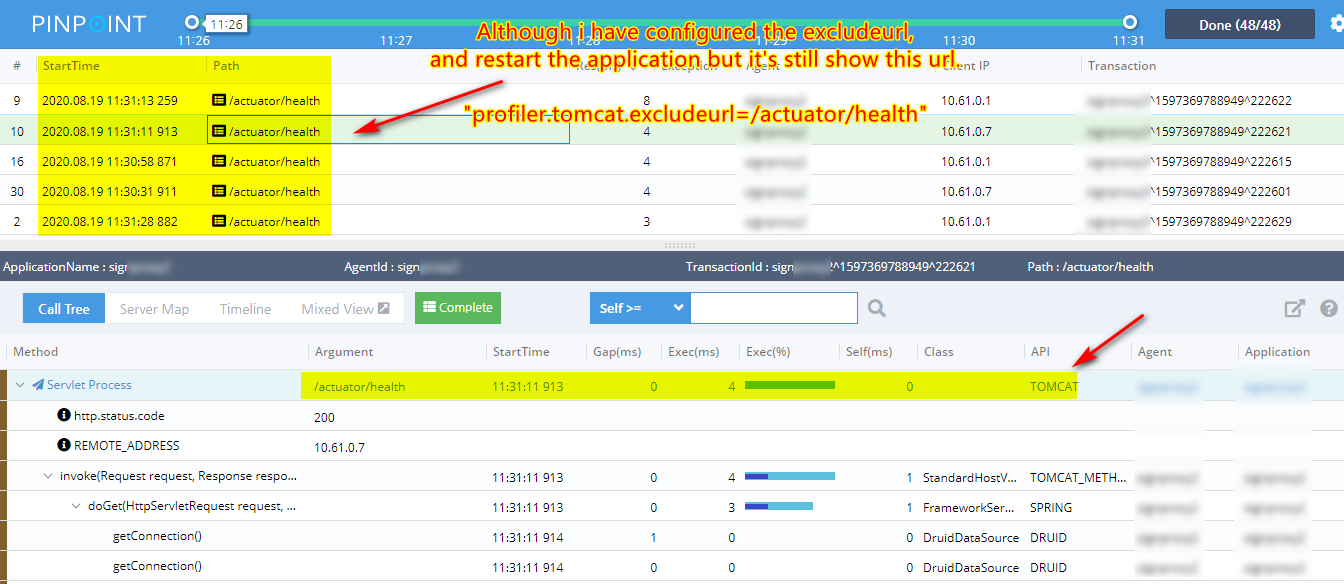Click info icon beside REMOTE_ADDRESS

[x=64, y=445]
